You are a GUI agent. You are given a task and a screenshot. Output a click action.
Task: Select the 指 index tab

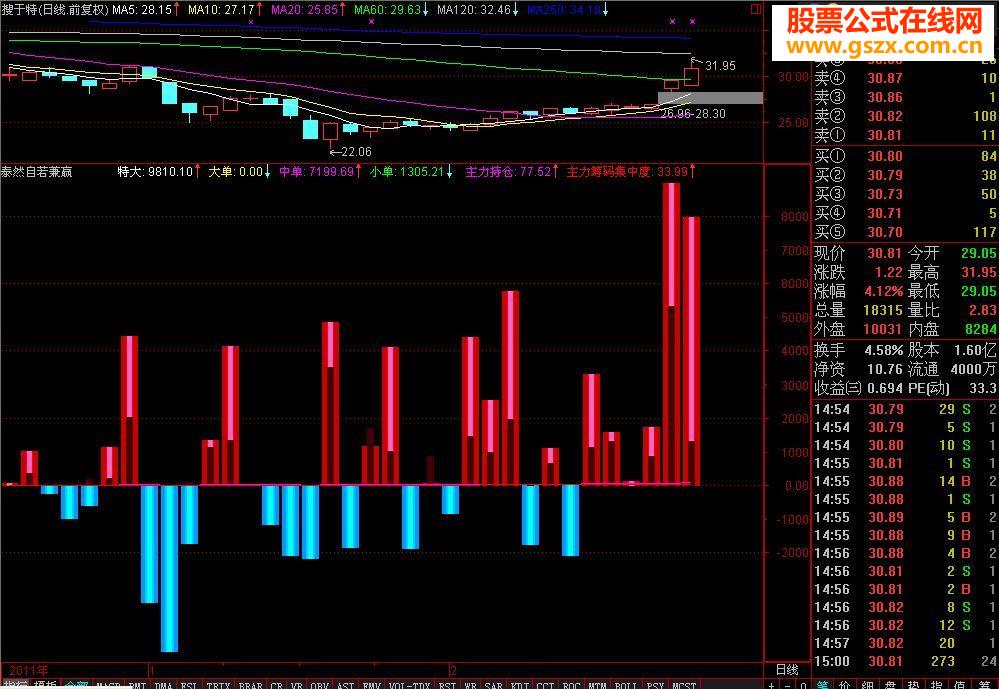[x=937, y=686]
